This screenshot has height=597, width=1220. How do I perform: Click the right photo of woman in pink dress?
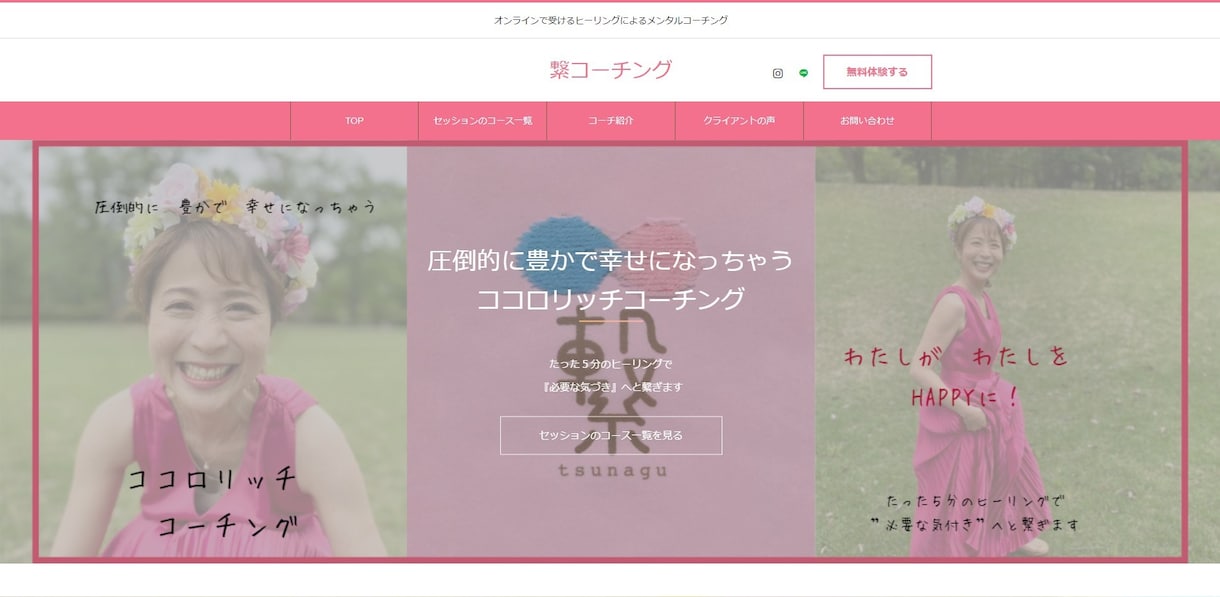pyautogui.click(x=998, y=352)
